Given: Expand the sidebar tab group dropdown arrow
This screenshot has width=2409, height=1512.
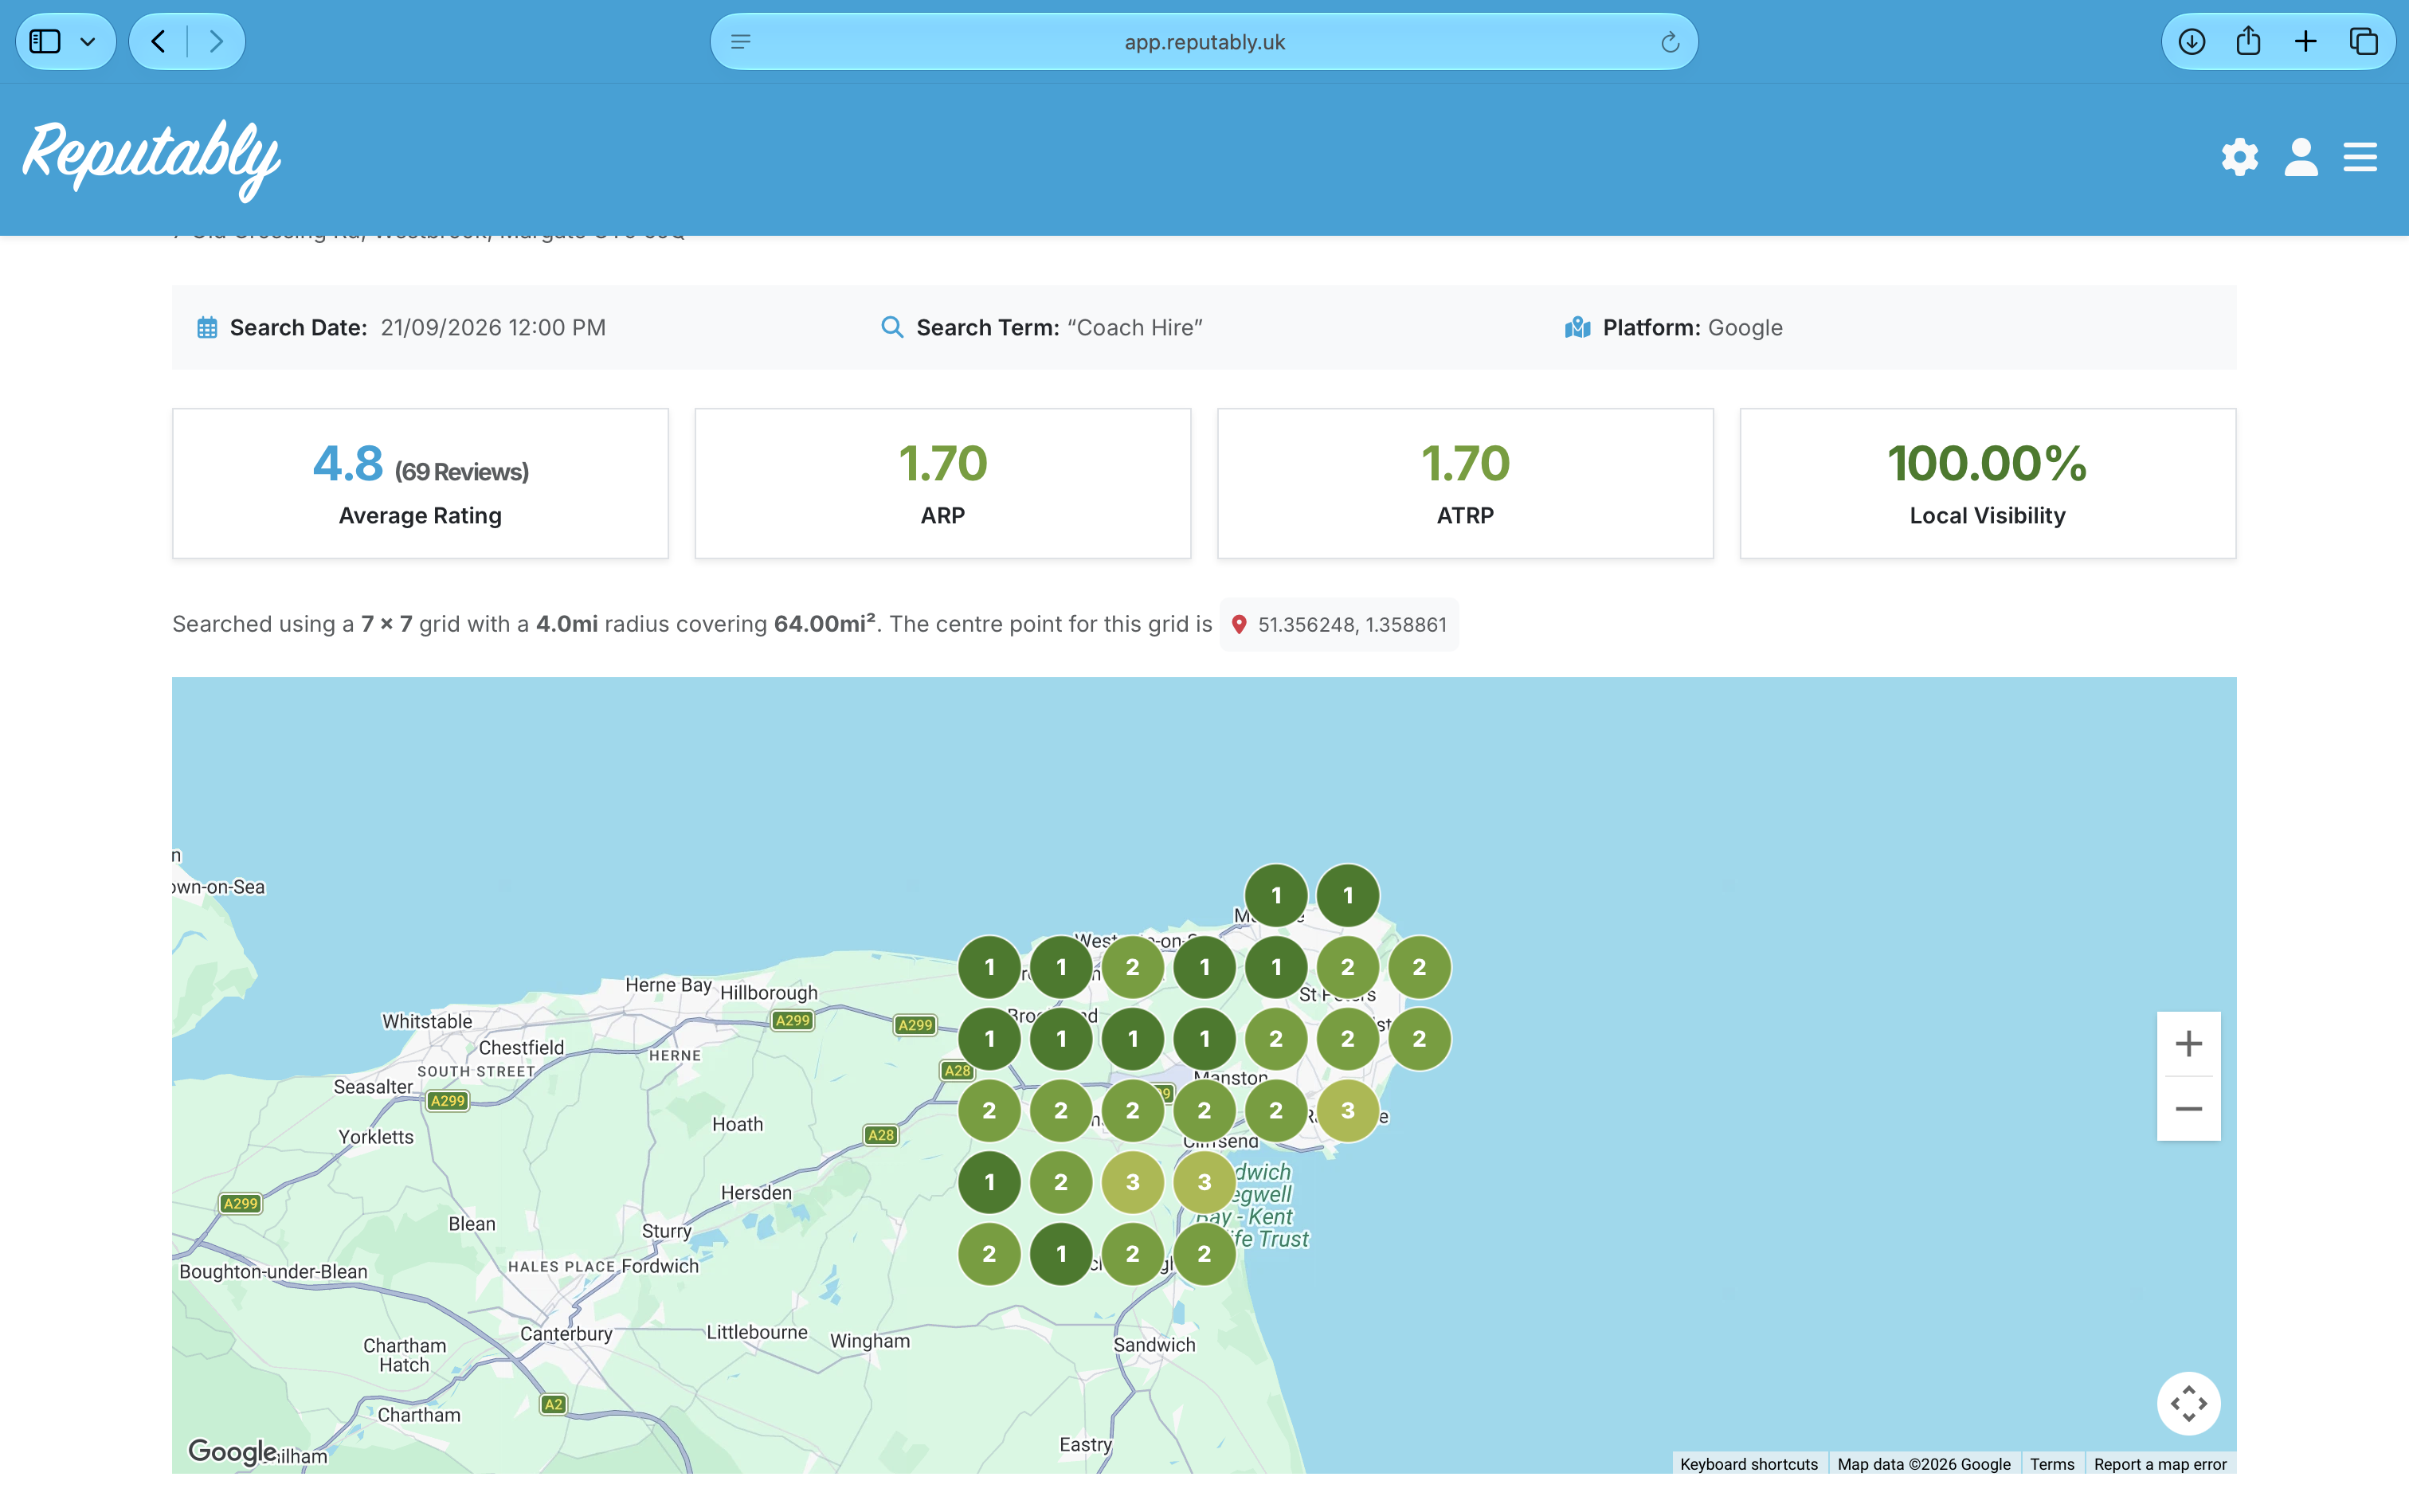Looking at the screenshot, I should click(x=88, y=42).
